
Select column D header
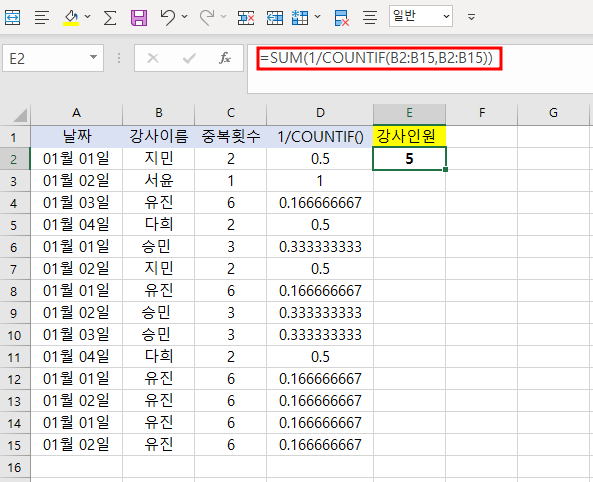[320, 113]
